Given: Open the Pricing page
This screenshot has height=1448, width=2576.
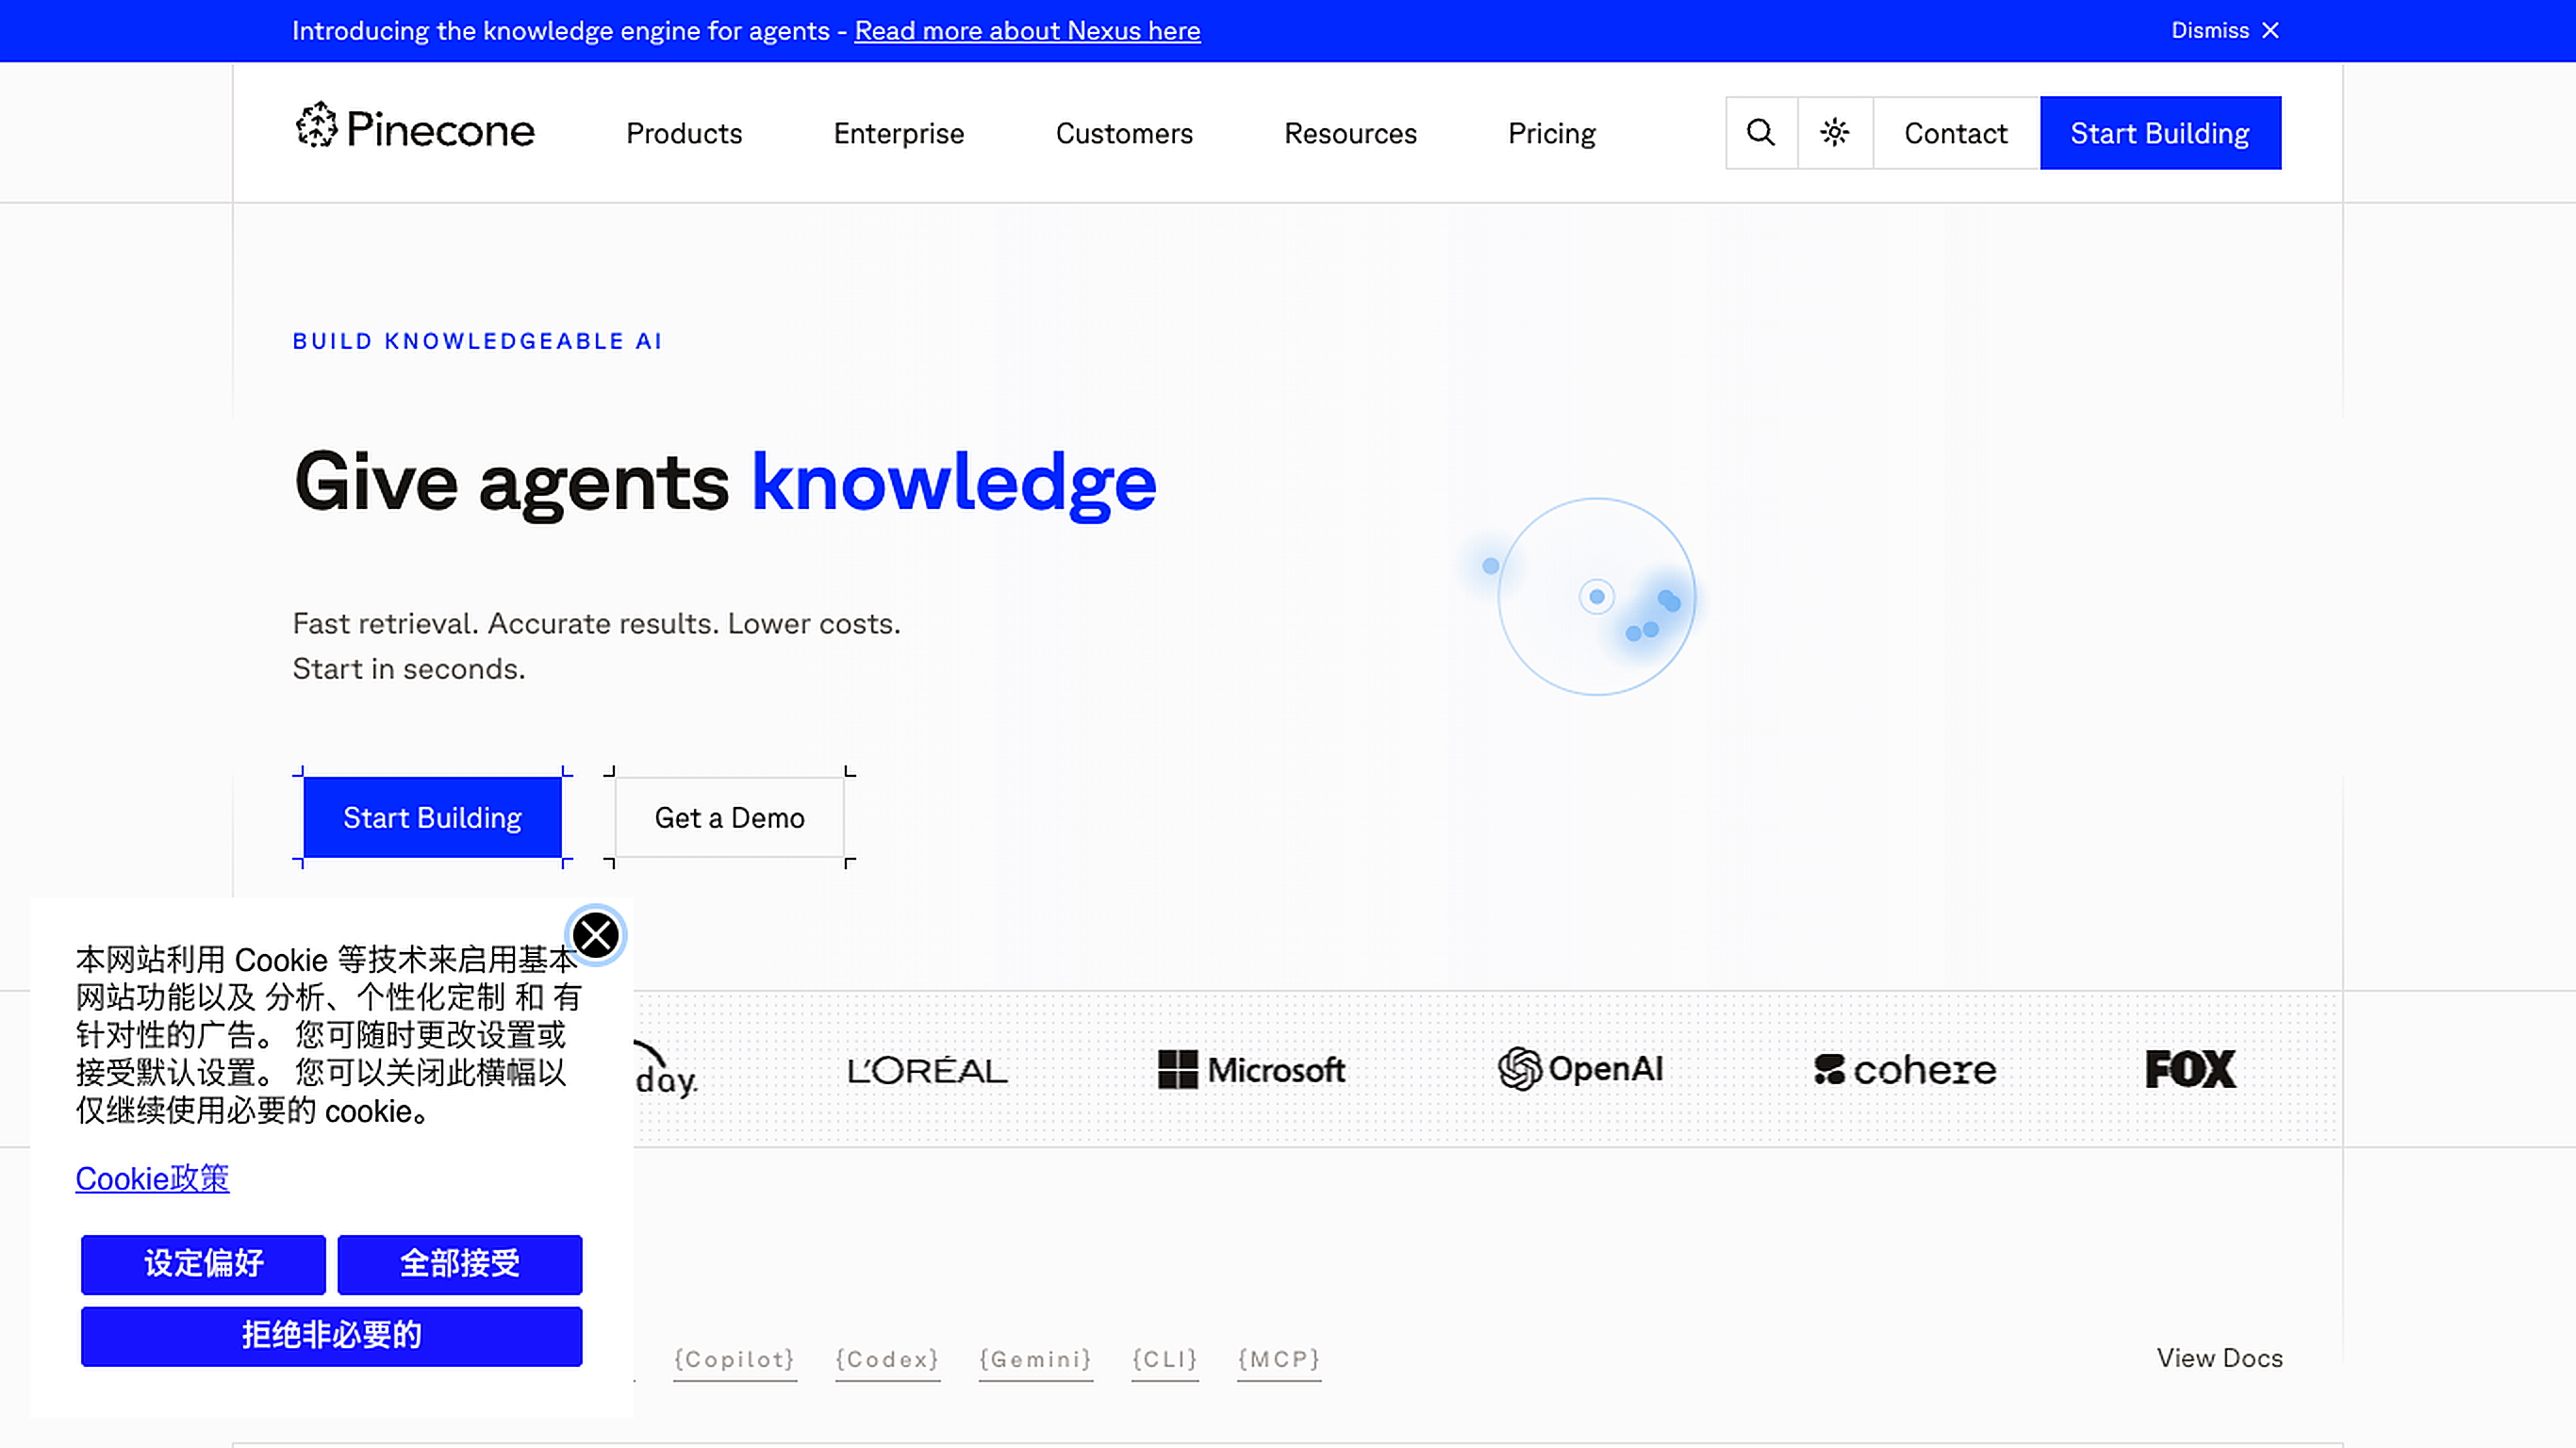Looking at the screenshot, I should pyautogui.click(x=1552, y=133).
